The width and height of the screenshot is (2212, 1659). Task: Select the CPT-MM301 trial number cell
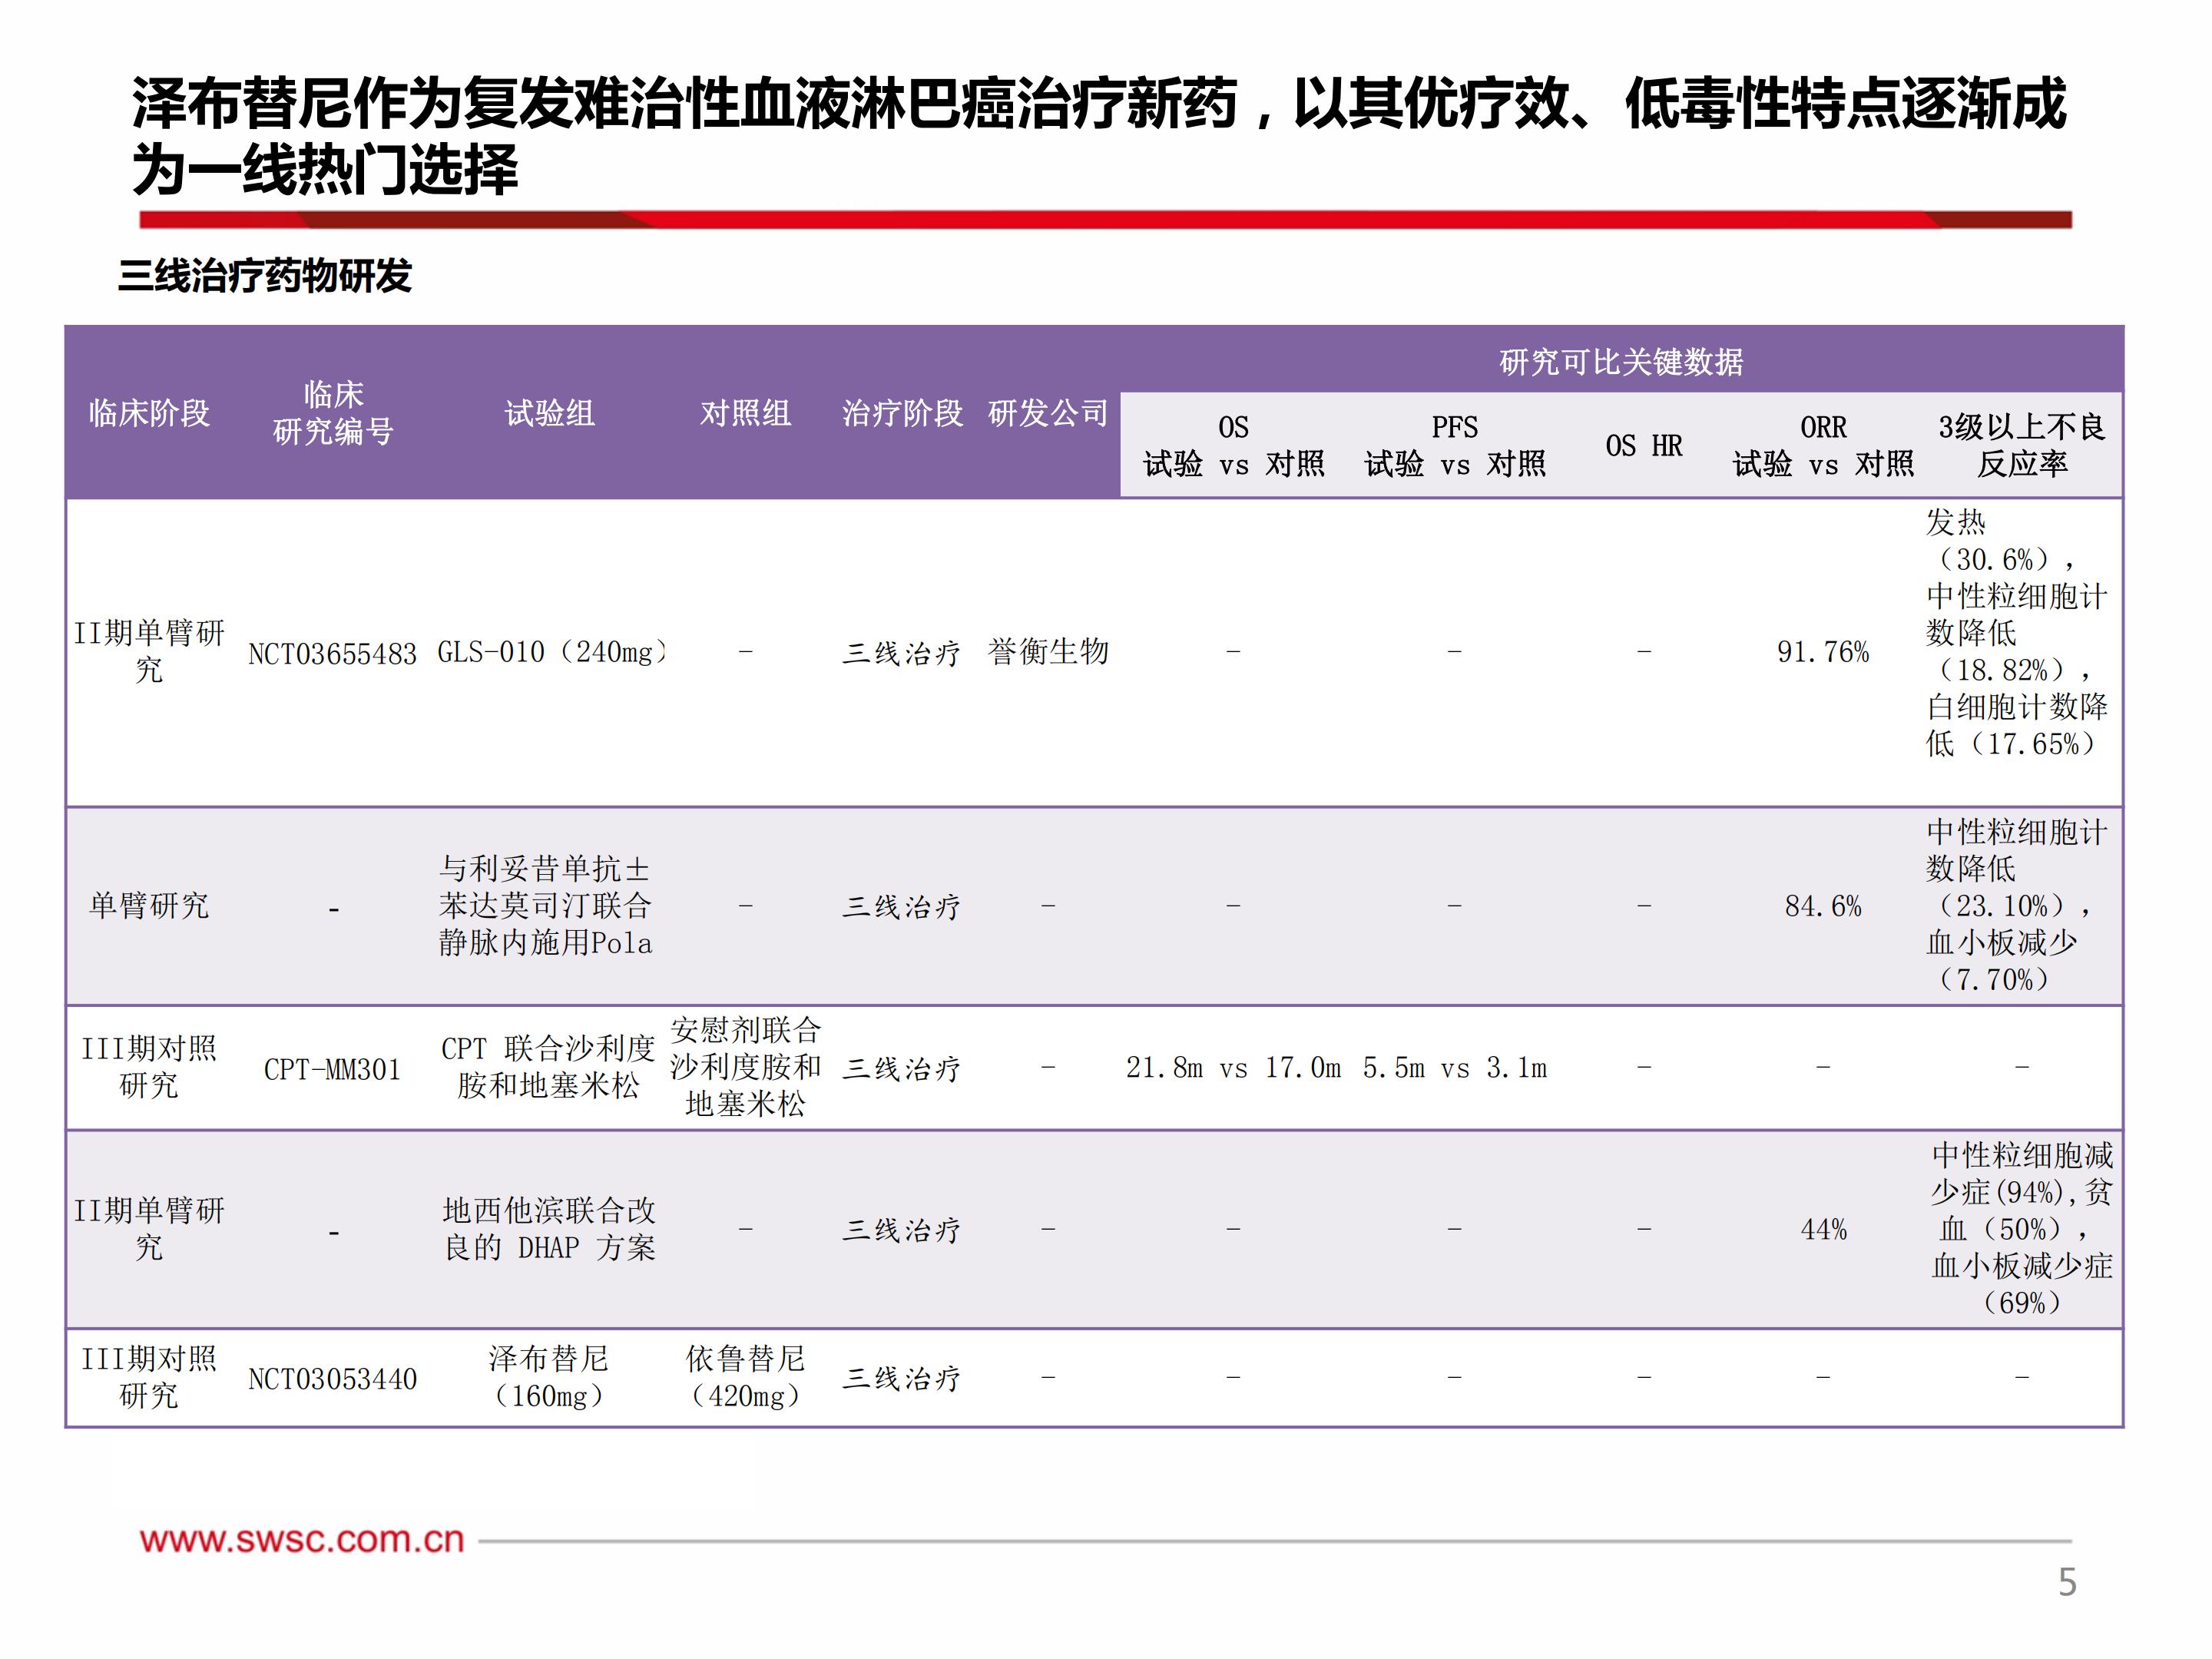click(x=333, y=1070)
